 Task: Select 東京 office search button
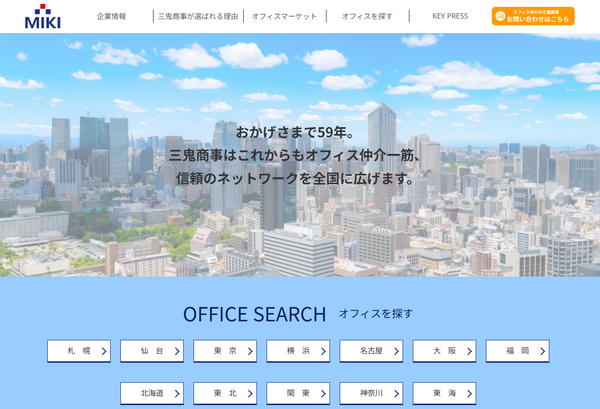point(225,351)
